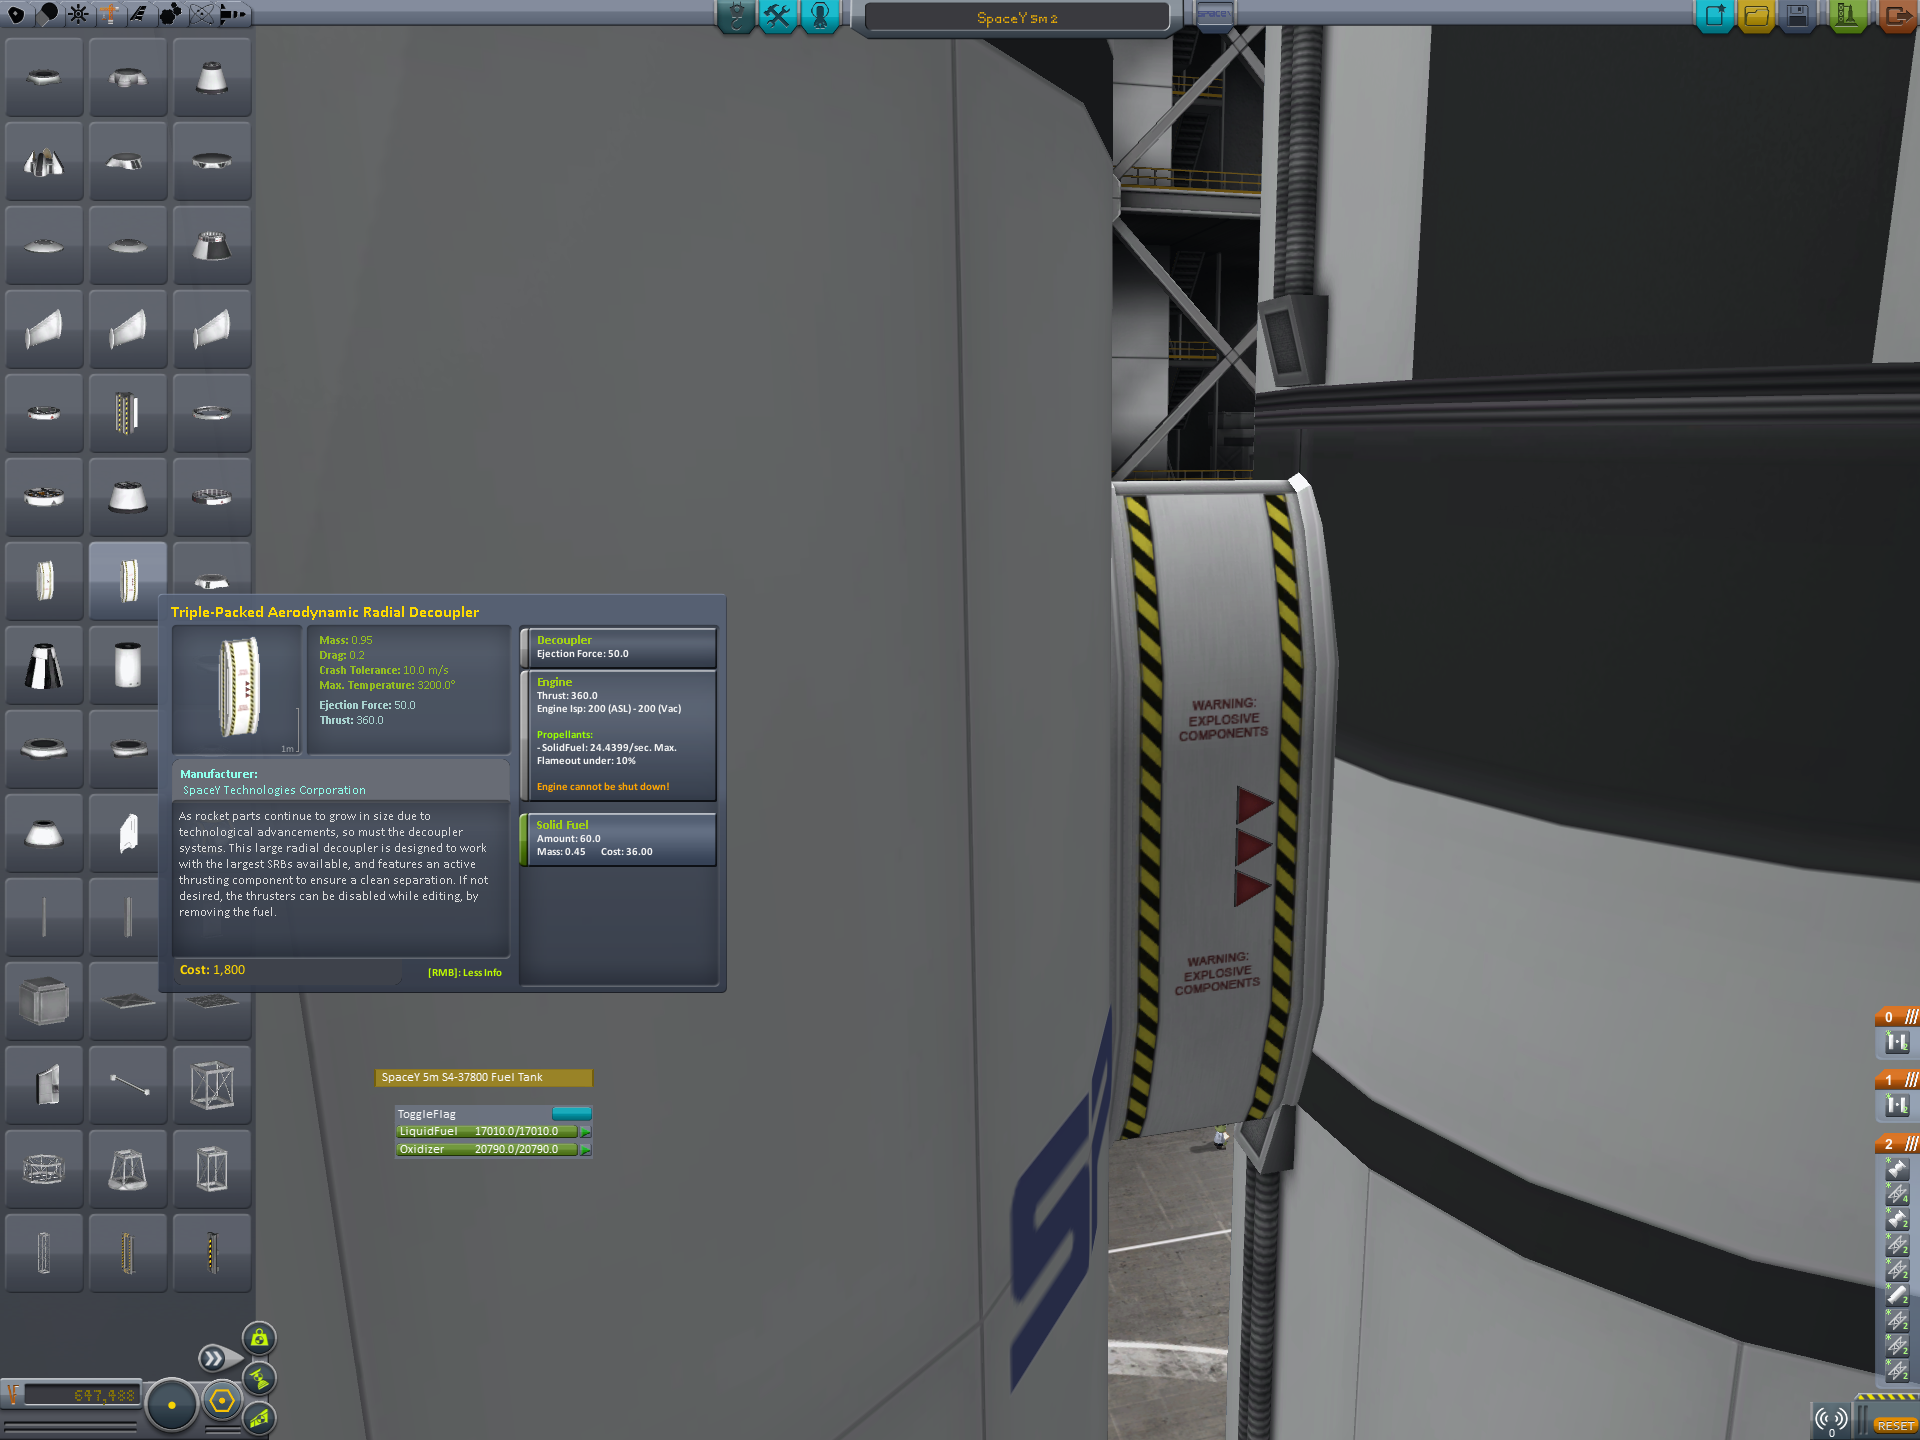This screenshot has width=1920, height=1440.
Task: Exit the VAB with the orange exit button
Action: (1896, 16)
